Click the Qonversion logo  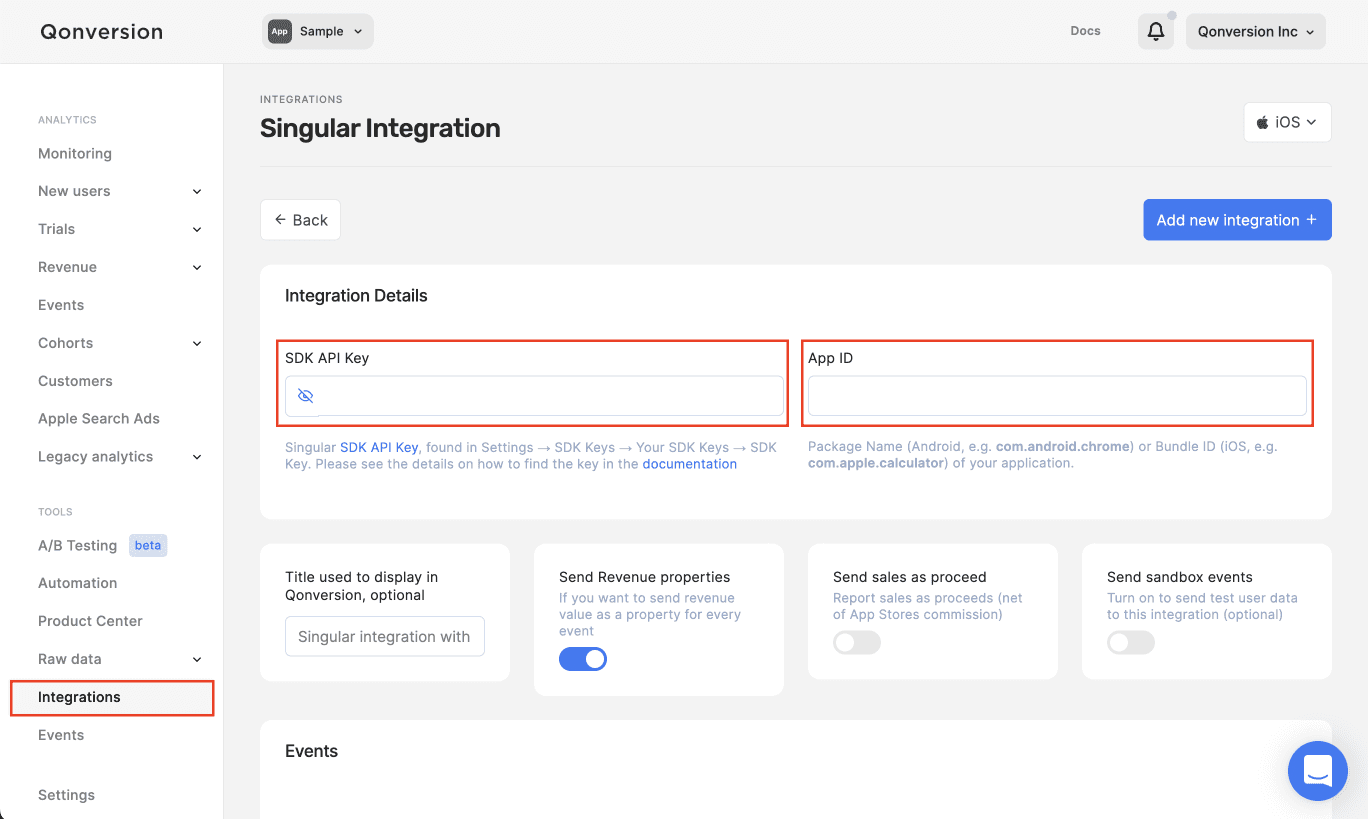point(100,31)
